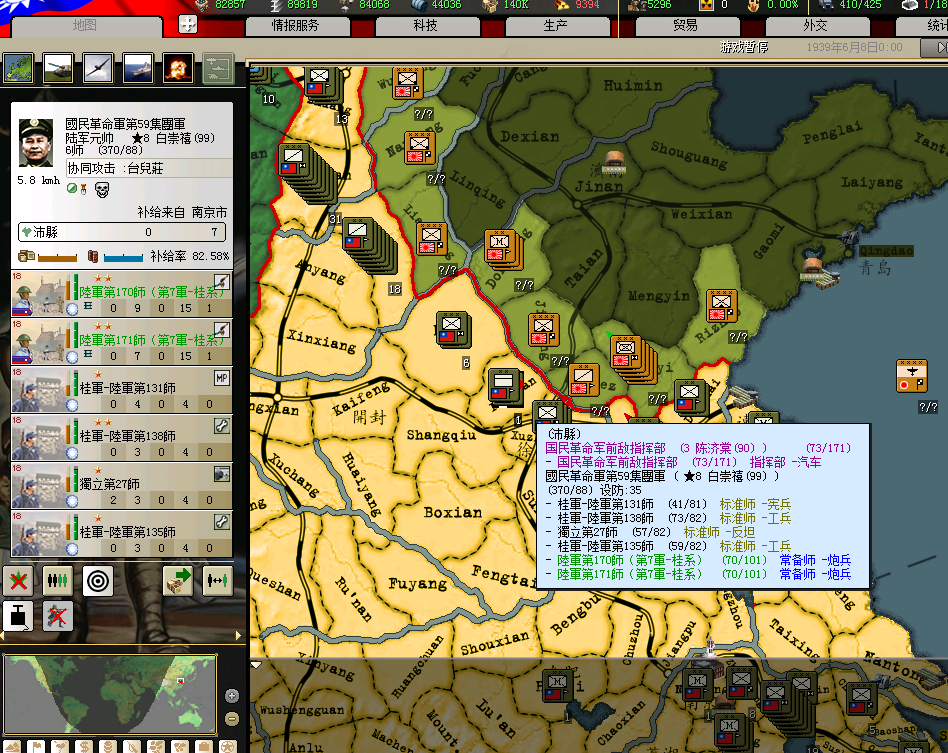This screenshot has width=948, height=753.
Task: Click the wrench brigade icon on 第138師 row
Action: click(x=222, y=426)
